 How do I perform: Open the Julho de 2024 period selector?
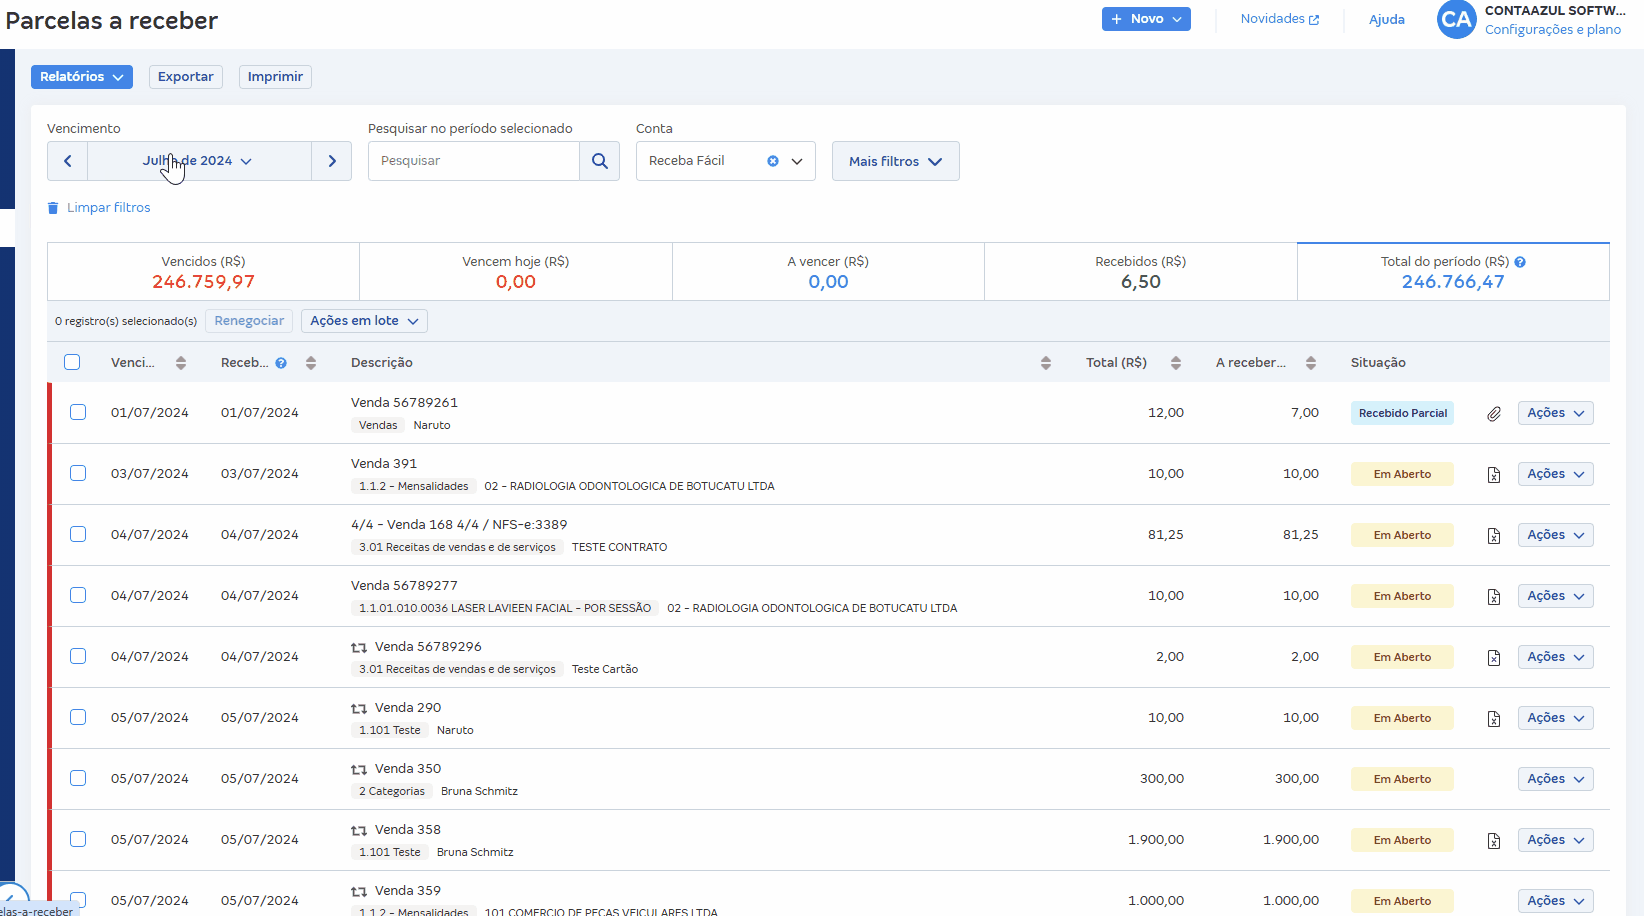pyautogui.click(x=199, y=161)
